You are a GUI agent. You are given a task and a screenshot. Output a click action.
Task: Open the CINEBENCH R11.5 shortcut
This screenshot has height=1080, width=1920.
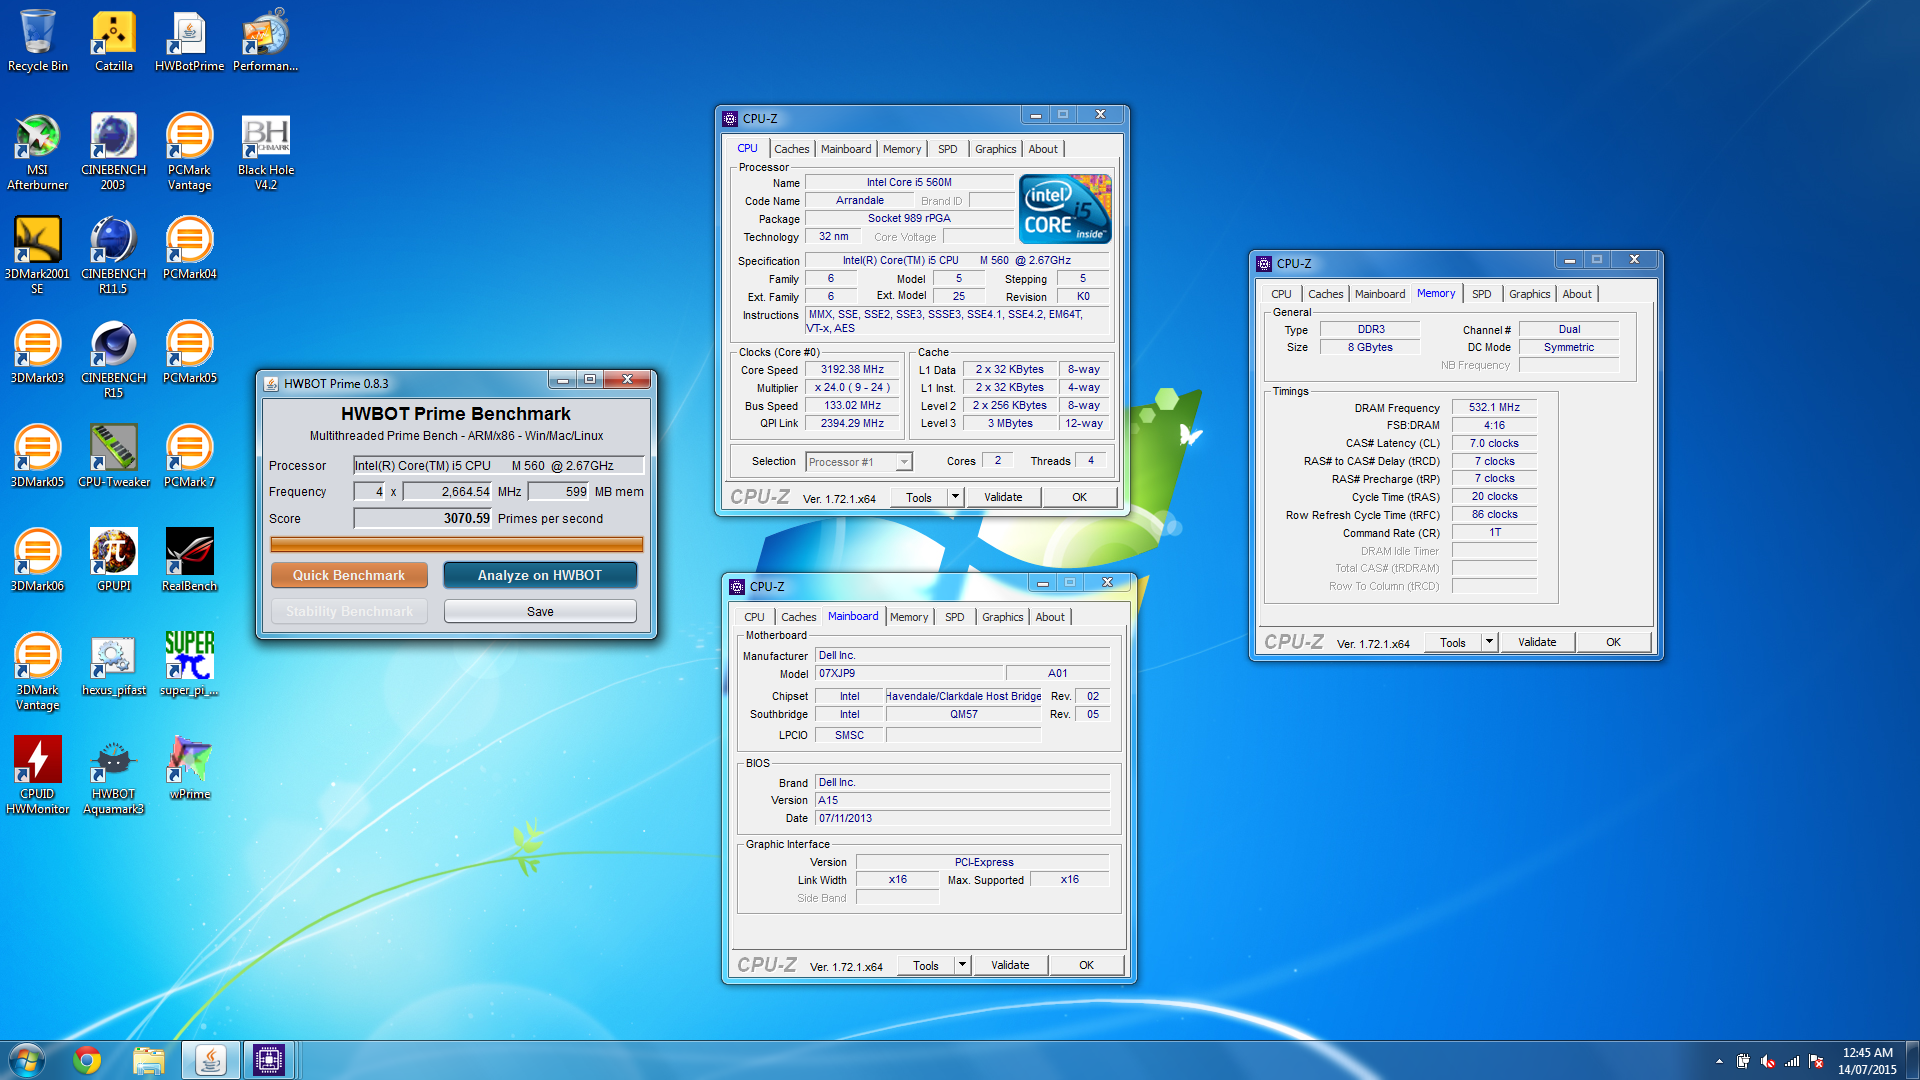tap(114, 255)
